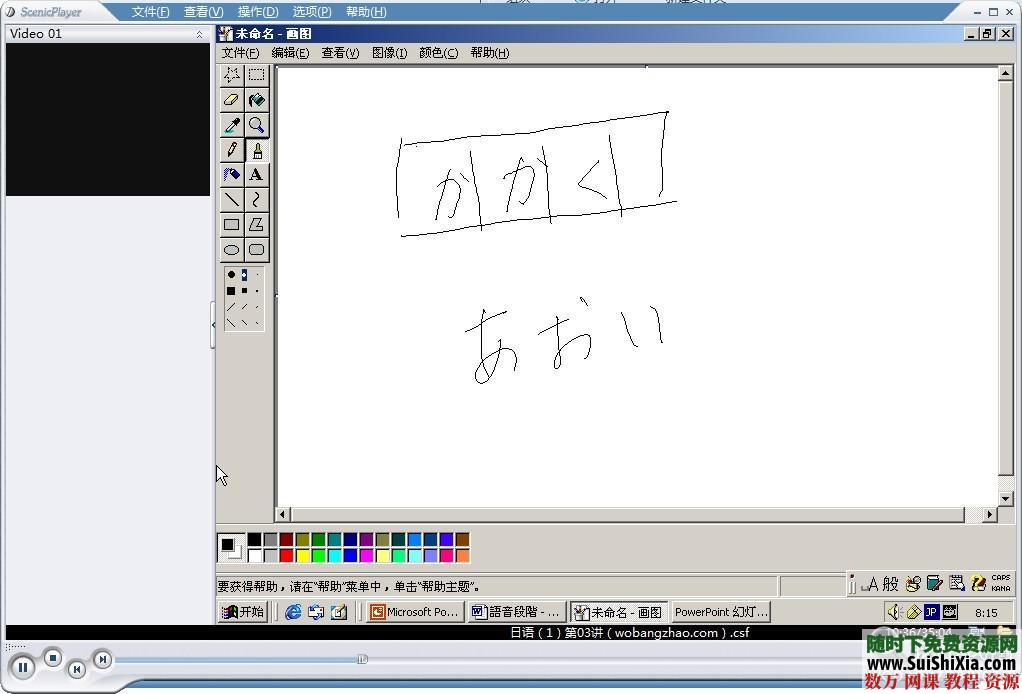
Task: Choose the Pencil tool
Action: (x=232, y=150)
